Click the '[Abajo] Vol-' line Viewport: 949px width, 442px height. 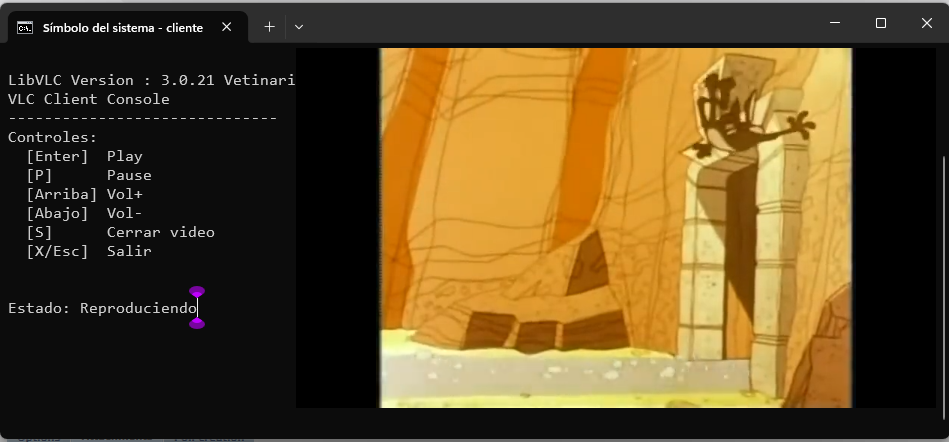[84, 213]
